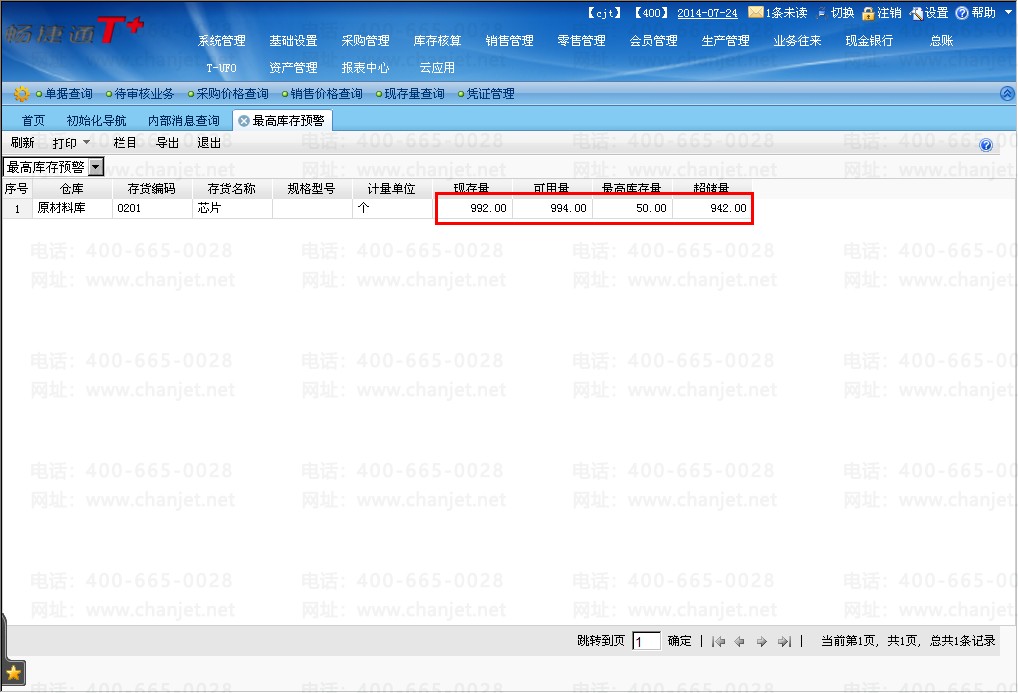Click 栏目 columns button

[125, 142]
